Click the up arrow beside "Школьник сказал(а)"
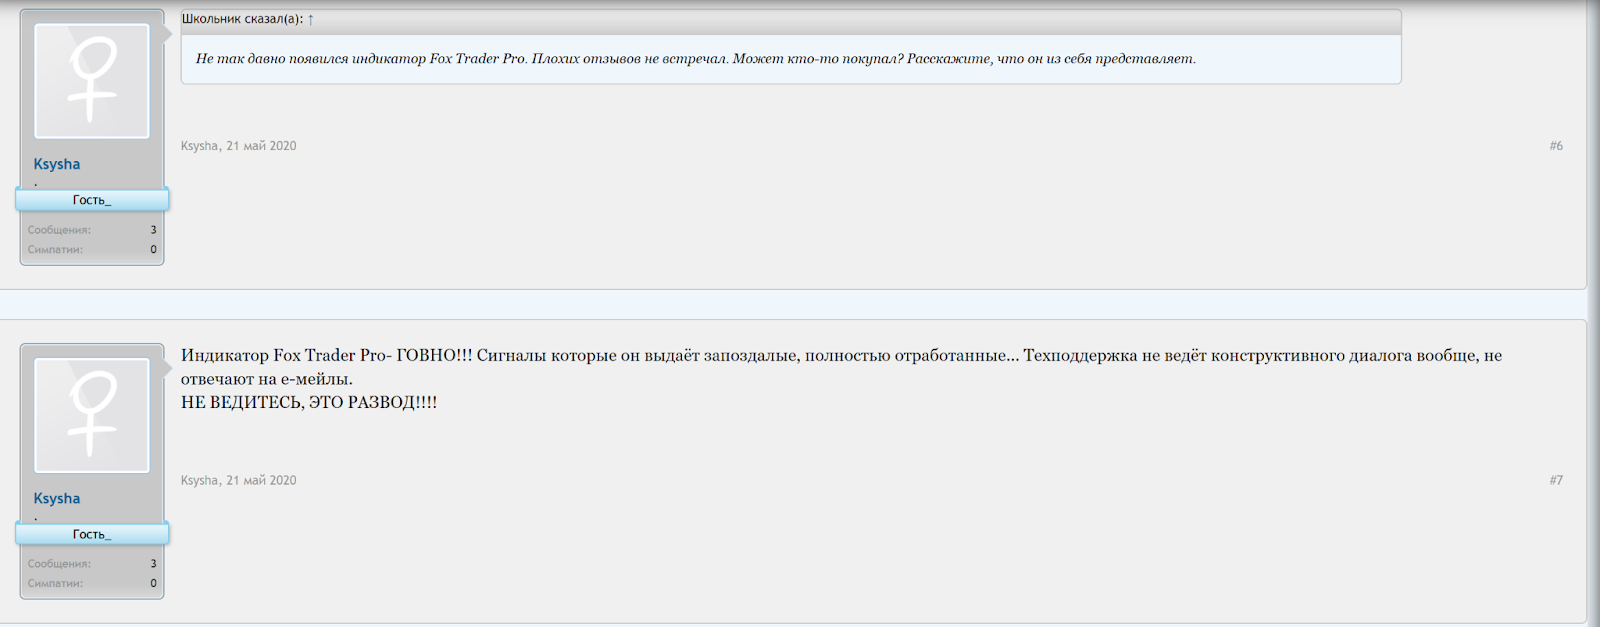1600x627 pixels. [311, 19]
